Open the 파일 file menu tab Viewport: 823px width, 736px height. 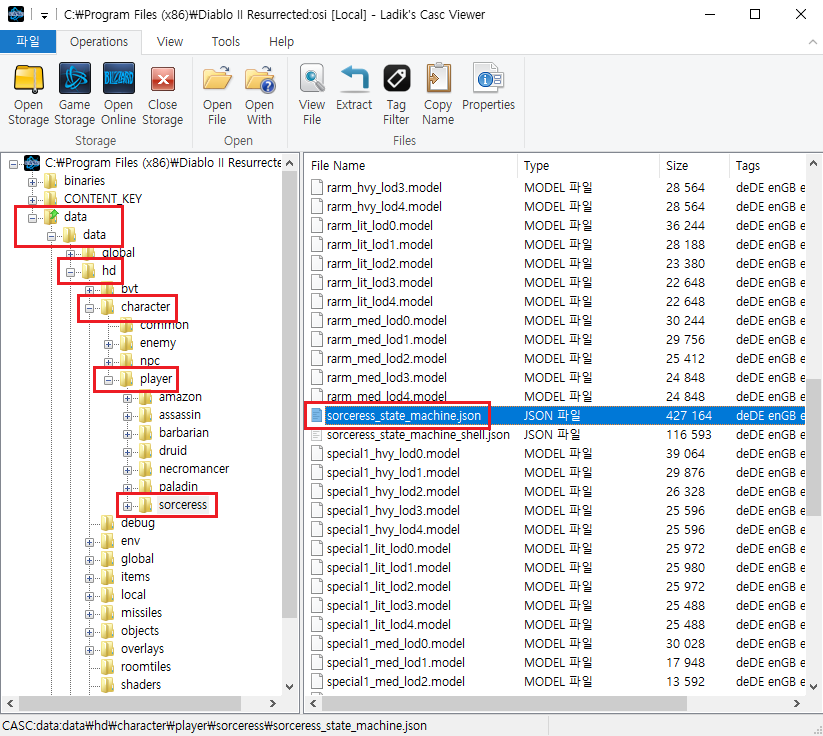click(x=28, y=41)
